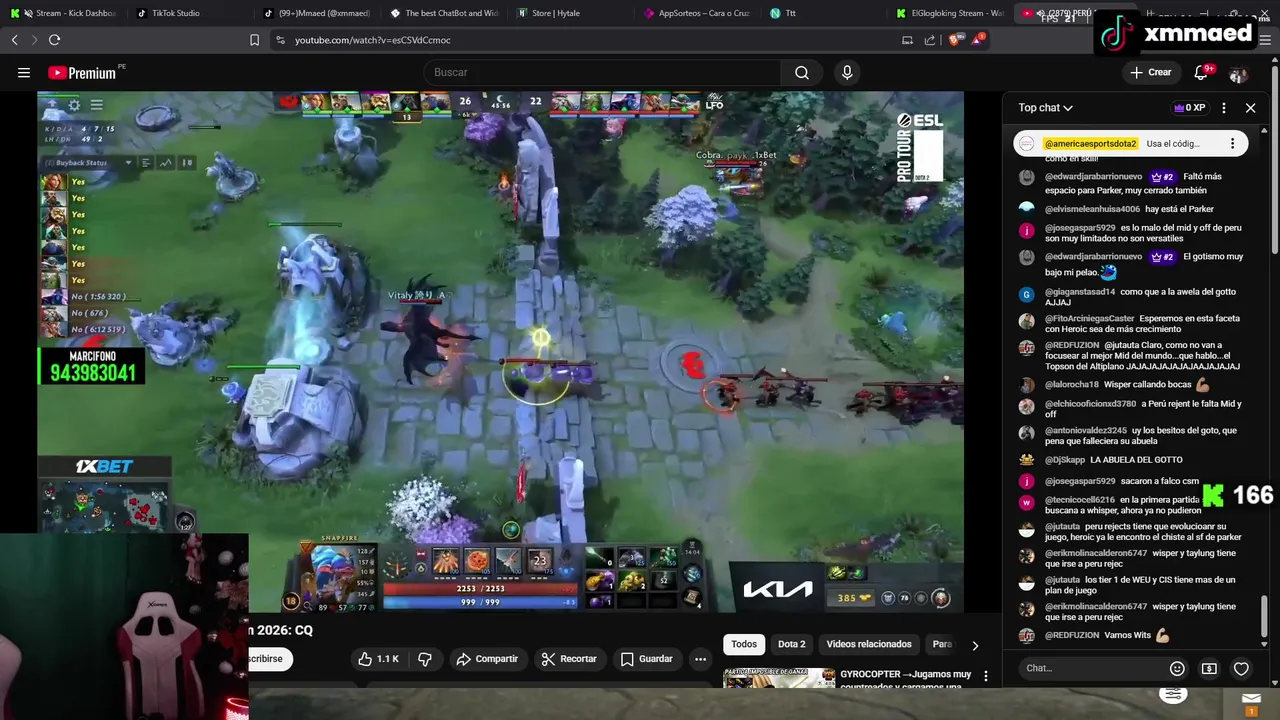Select the Videos relacionados chip

pos(869,645)
